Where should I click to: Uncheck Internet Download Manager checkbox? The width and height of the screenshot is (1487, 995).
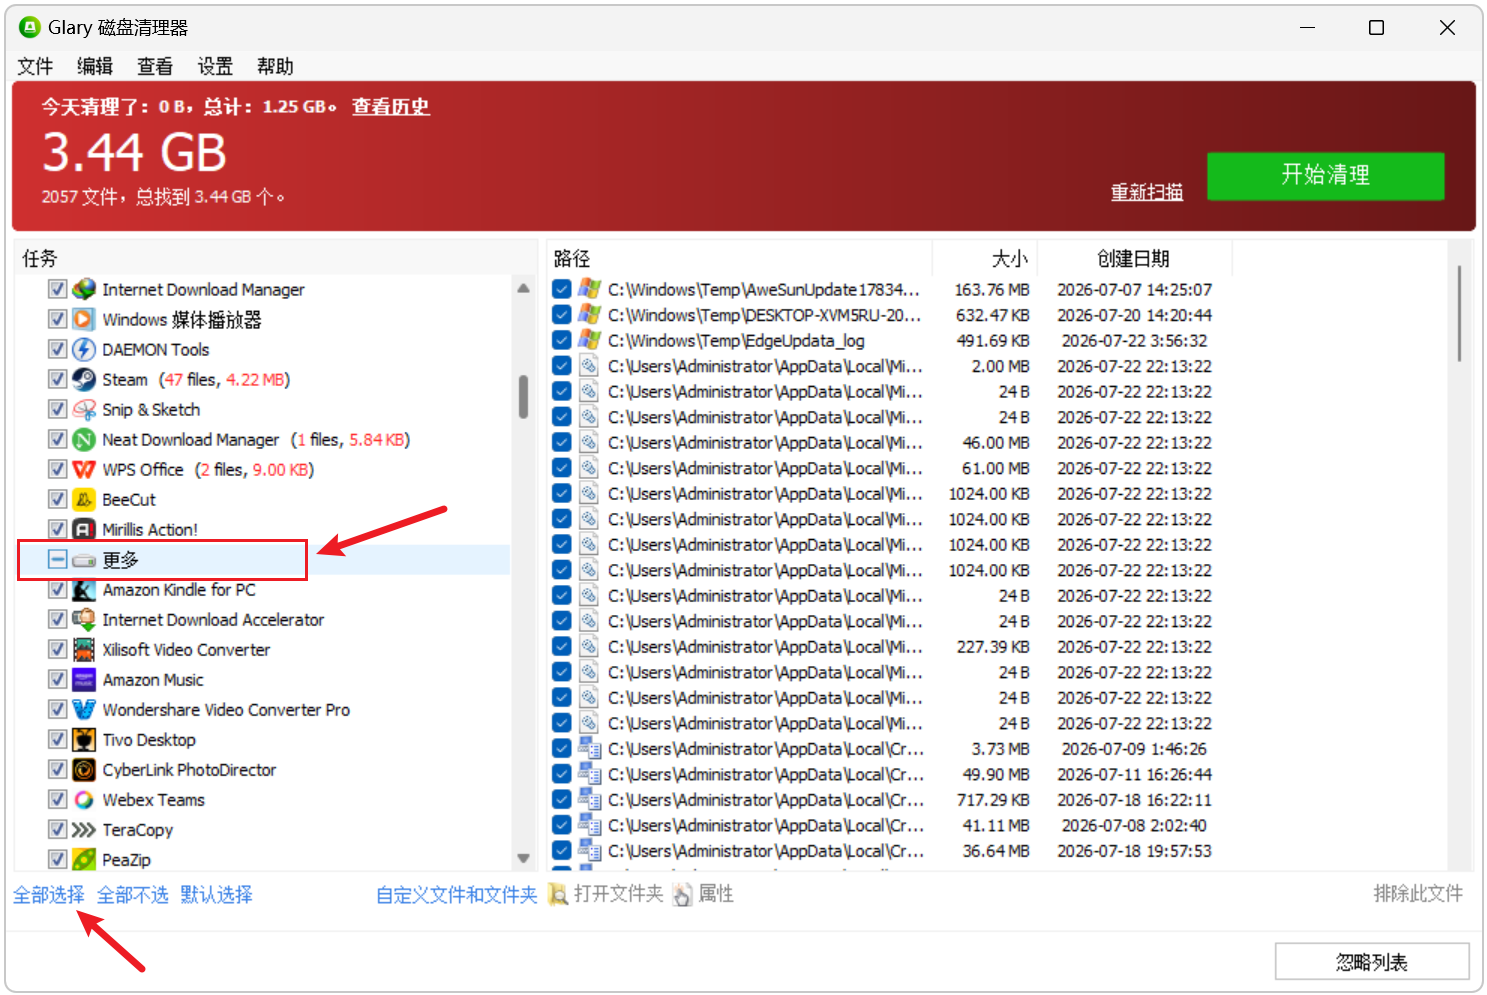pos(58,289)
